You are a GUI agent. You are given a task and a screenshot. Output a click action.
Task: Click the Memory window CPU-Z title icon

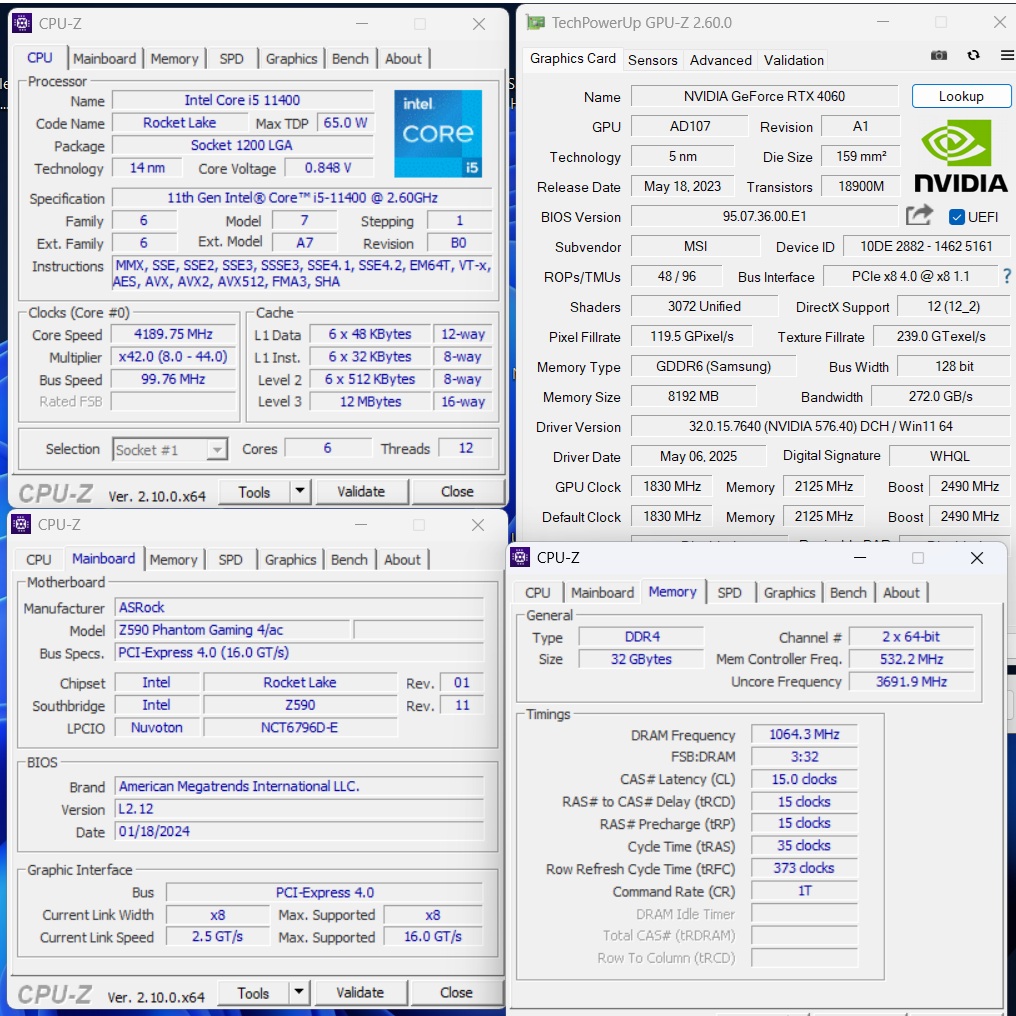[520, 557]
